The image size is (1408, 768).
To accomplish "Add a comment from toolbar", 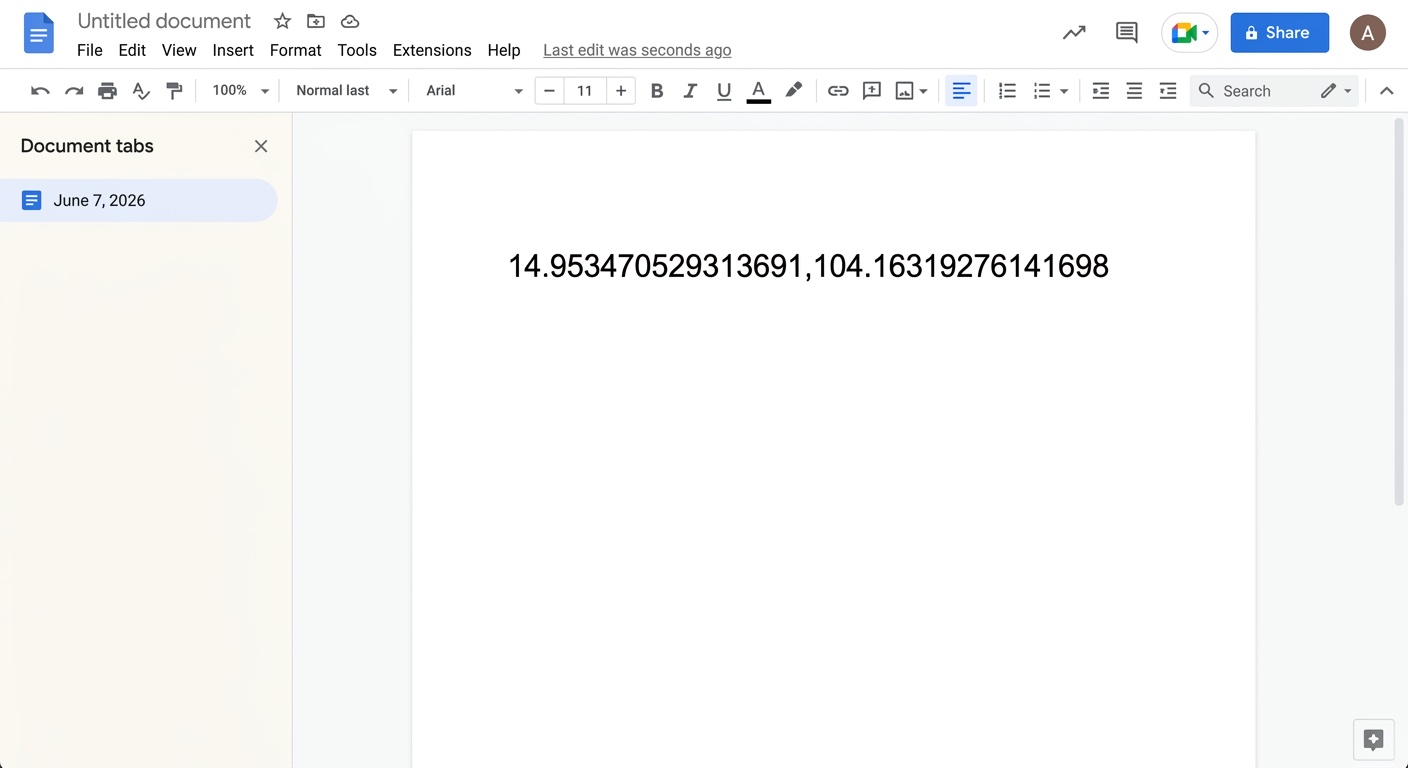I will pos(872,91).
